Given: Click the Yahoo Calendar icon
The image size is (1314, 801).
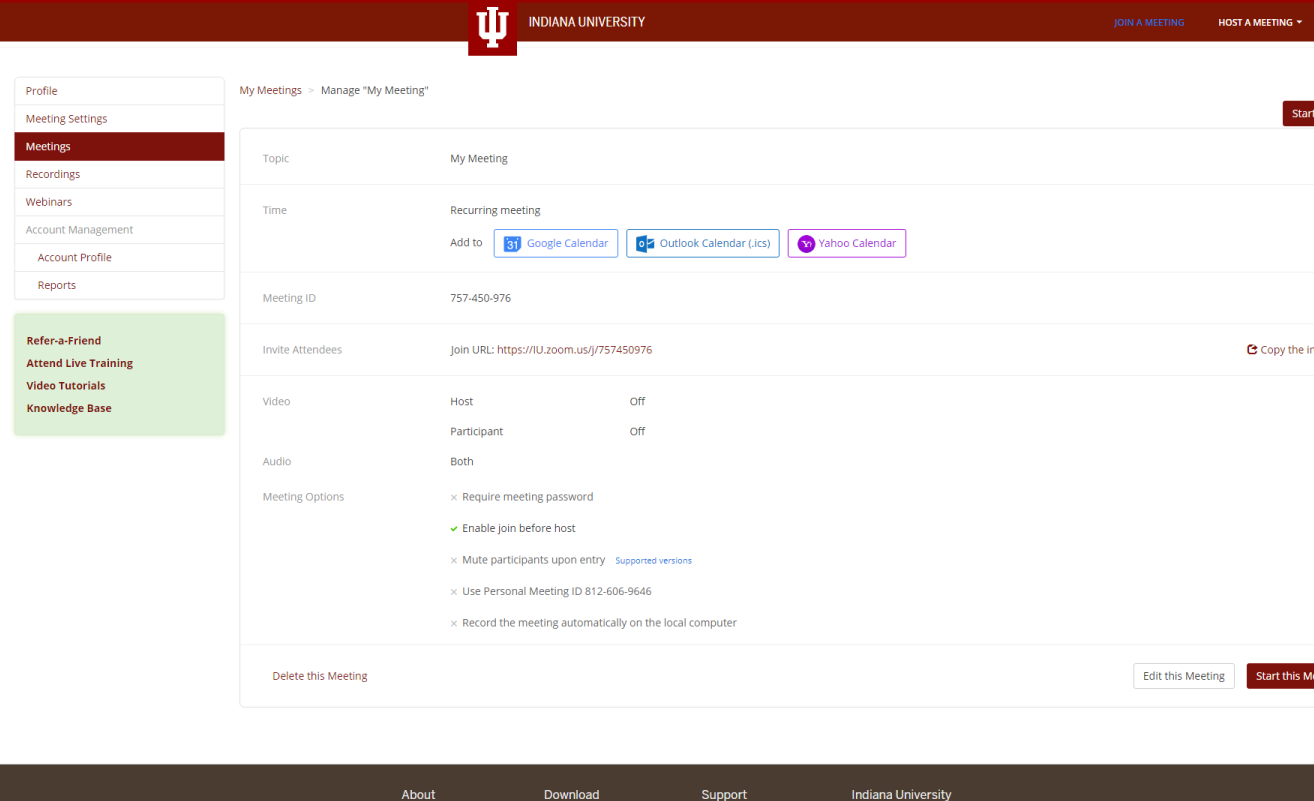Looking at the screenshot, I should click(x=806, y=244).
